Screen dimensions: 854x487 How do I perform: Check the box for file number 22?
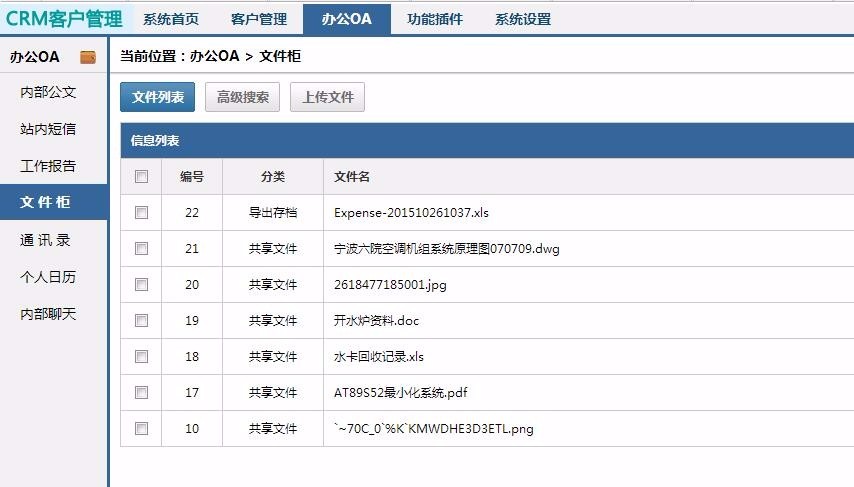click(142, 212)
